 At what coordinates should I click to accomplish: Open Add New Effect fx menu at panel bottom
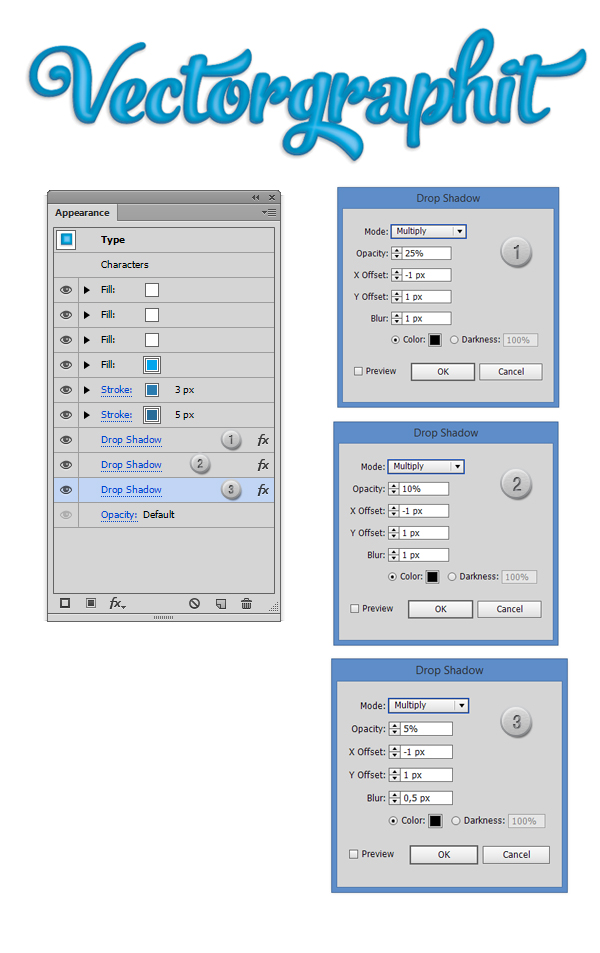click(x=117, y=603)
